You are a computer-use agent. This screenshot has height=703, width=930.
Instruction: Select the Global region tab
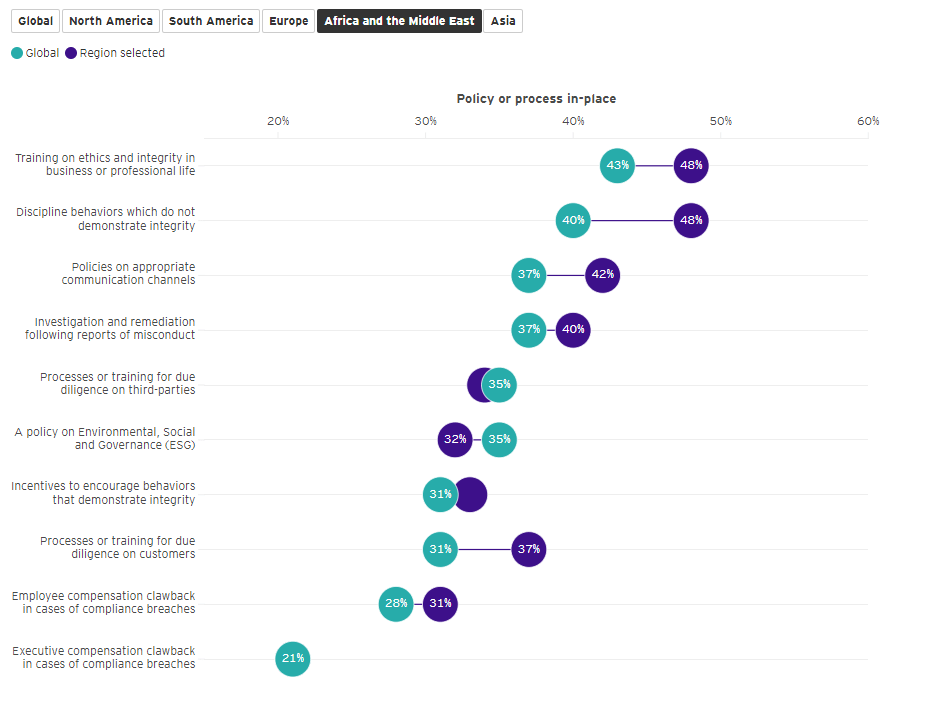tap(36, 21)
